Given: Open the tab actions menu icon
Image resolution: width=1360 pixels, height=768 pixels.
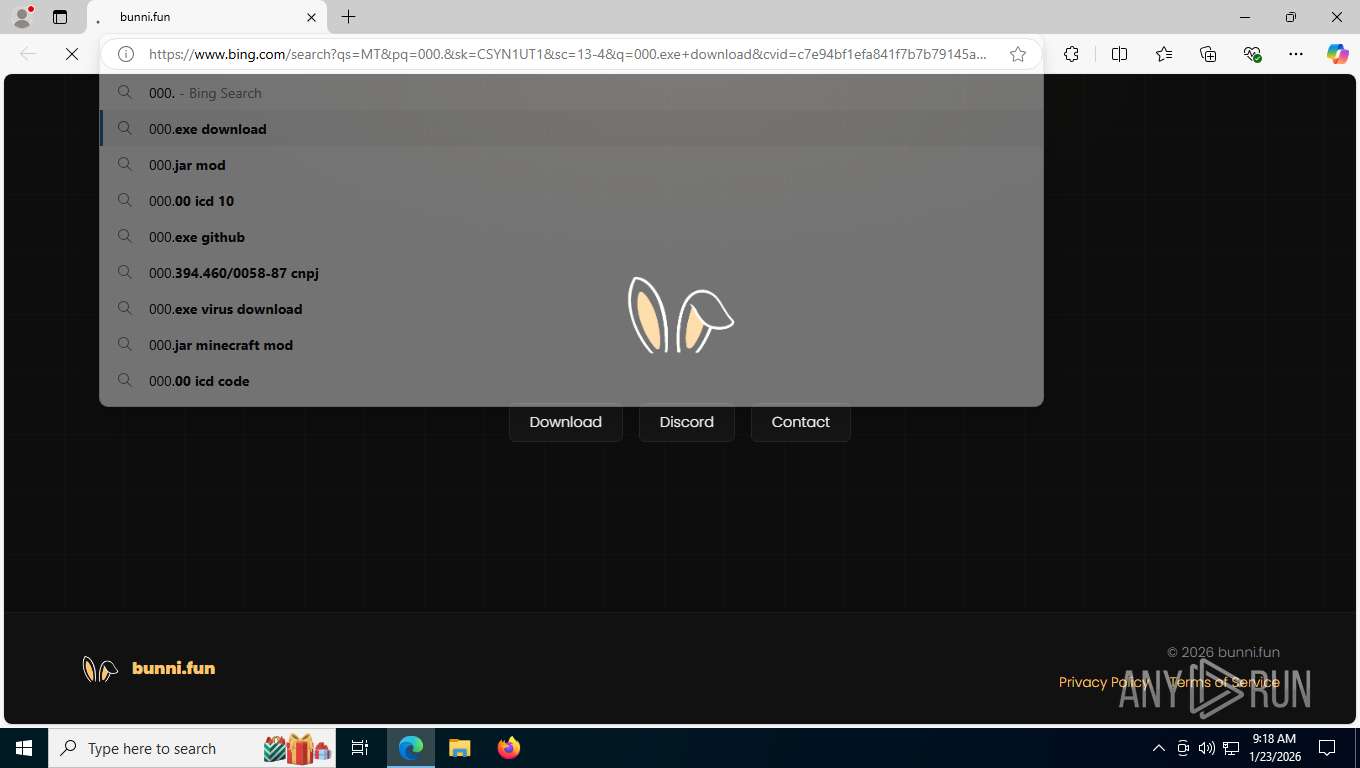Looking at the screenshot, I should (60, 17).
